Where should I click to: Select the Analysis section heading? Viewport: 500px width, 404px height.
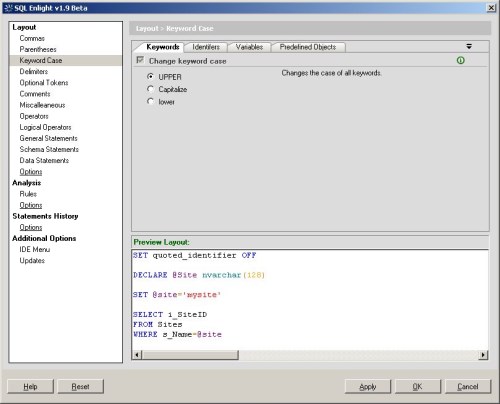[26, 183]
